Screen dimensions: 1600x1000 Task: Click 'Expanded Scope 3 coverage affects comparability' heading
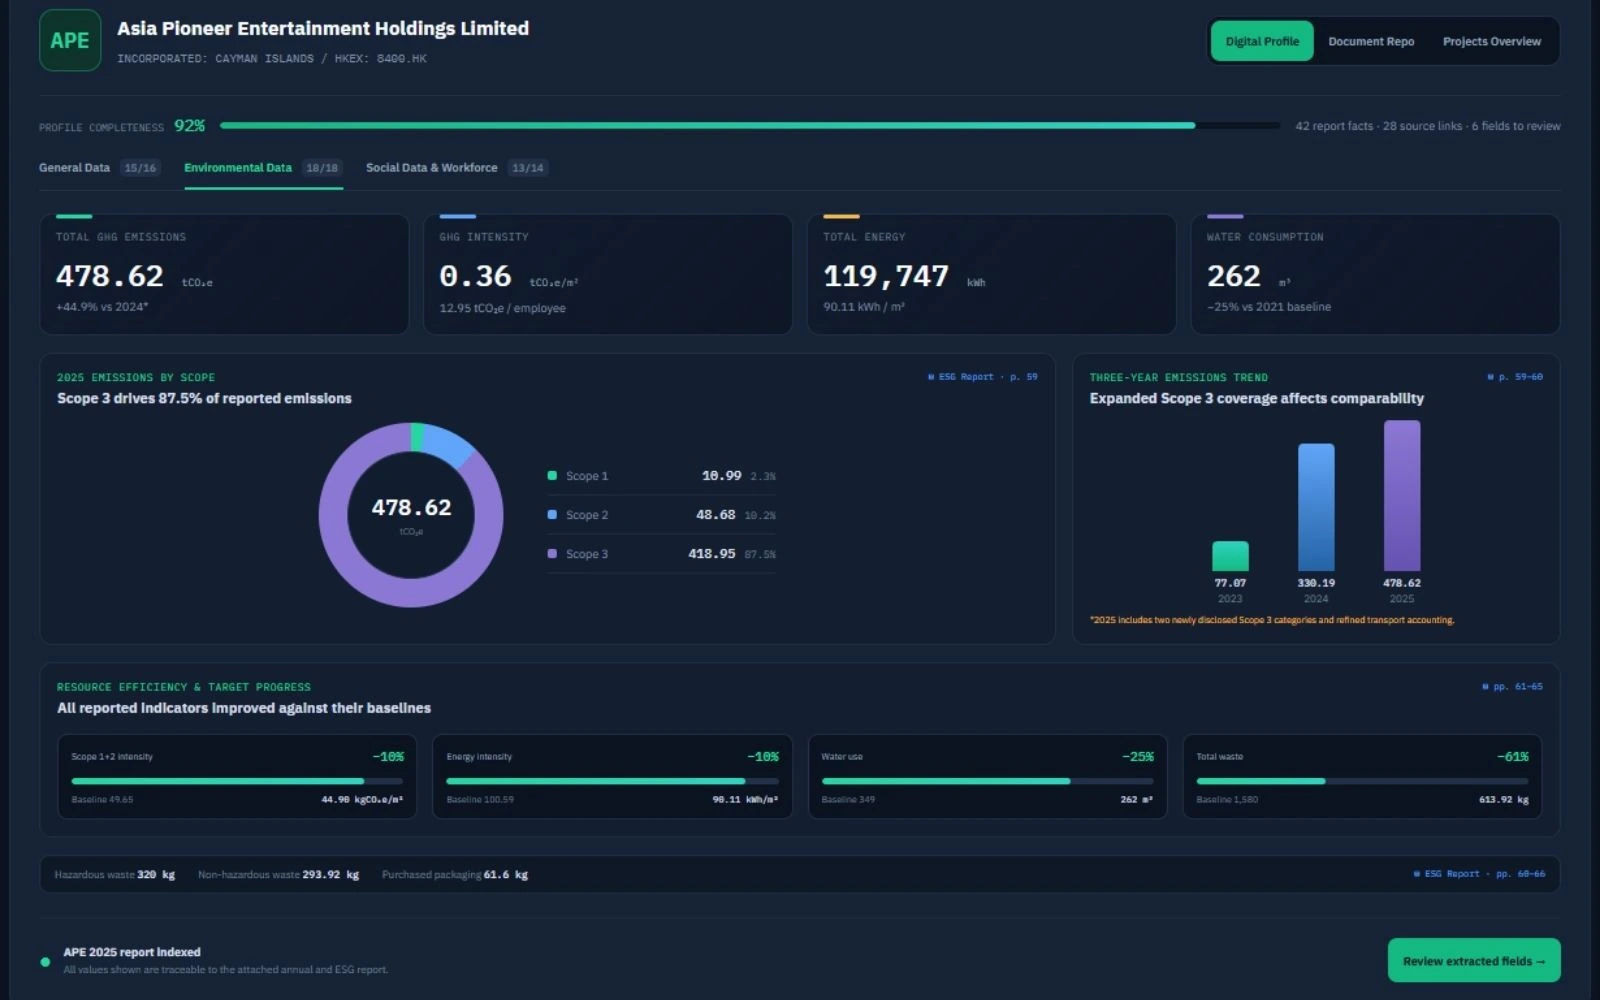tap(1257, 398)
